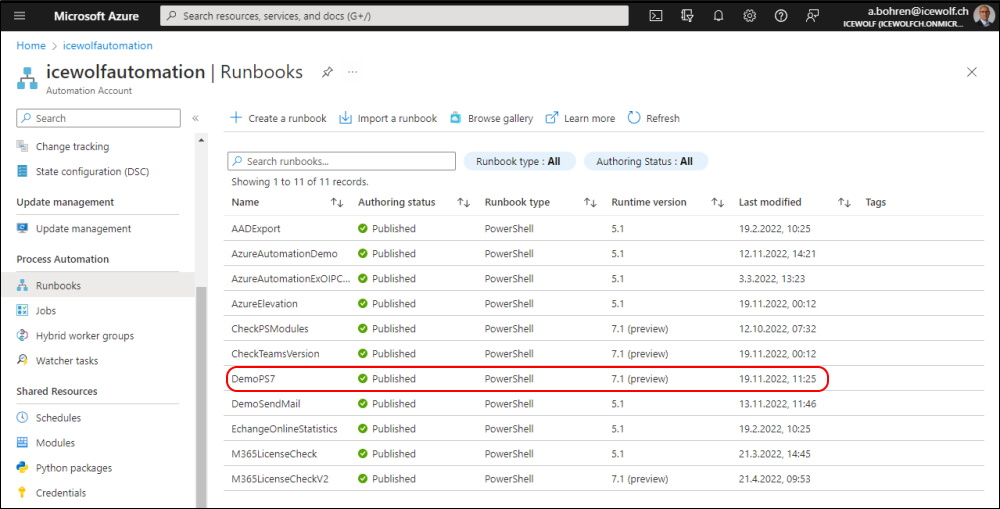Click the Change tracking icon in sidebar

(x=22, y=146)
